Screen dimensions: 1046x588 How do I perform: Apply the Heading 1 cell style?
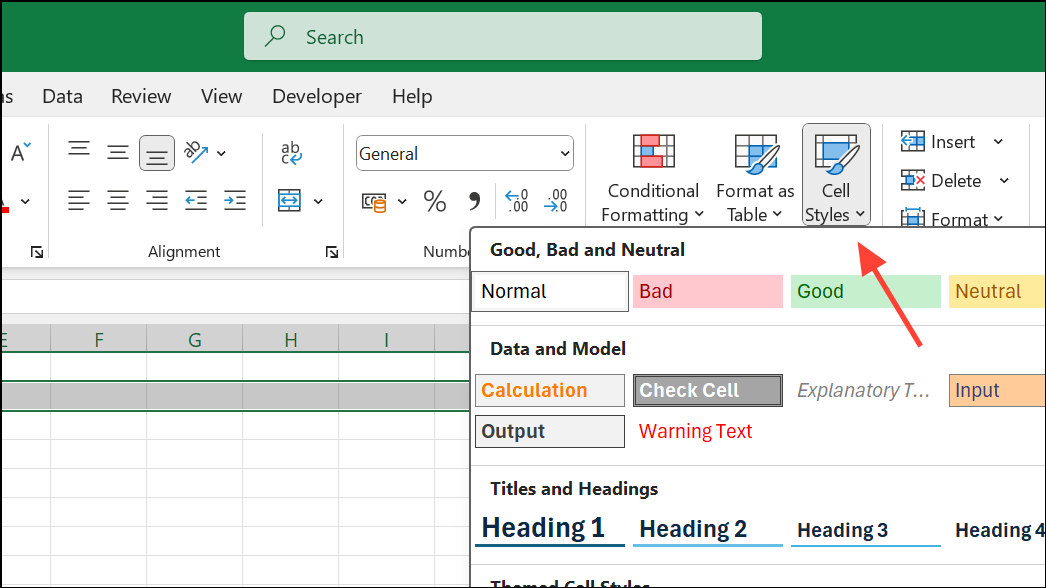tap(549, 527)
